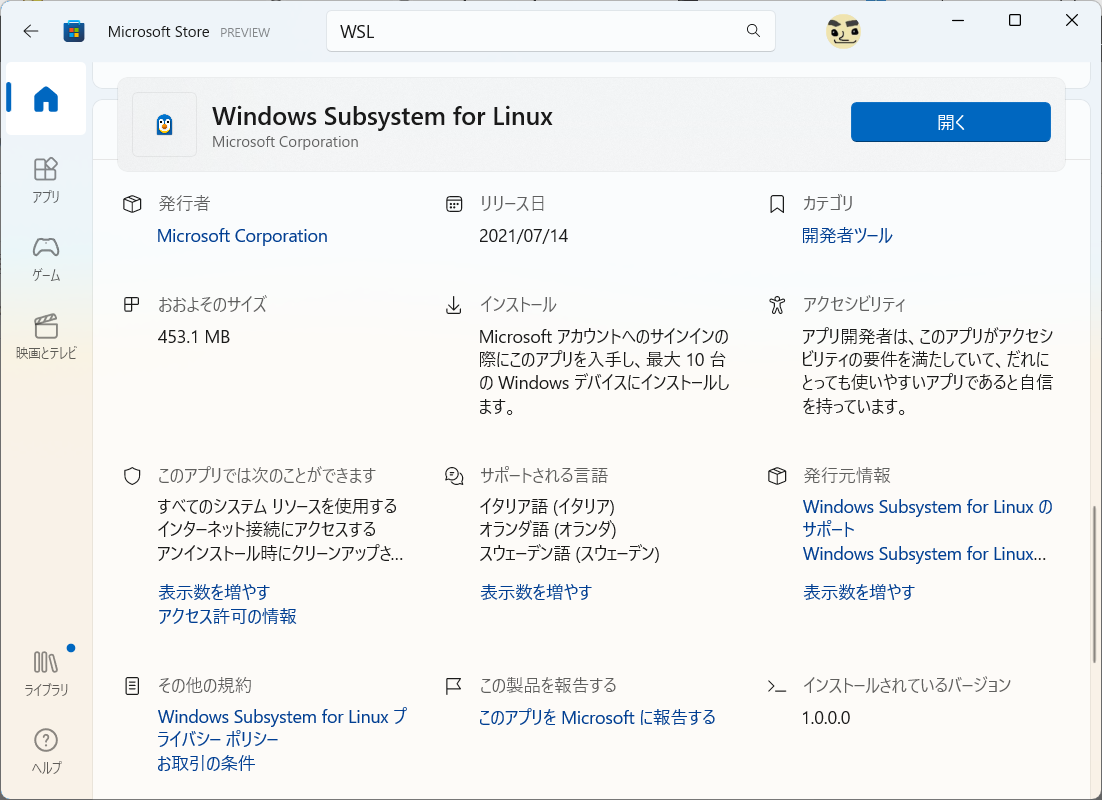
Task: Click the 発行者 box icon
Action: [x=132, y=204]
